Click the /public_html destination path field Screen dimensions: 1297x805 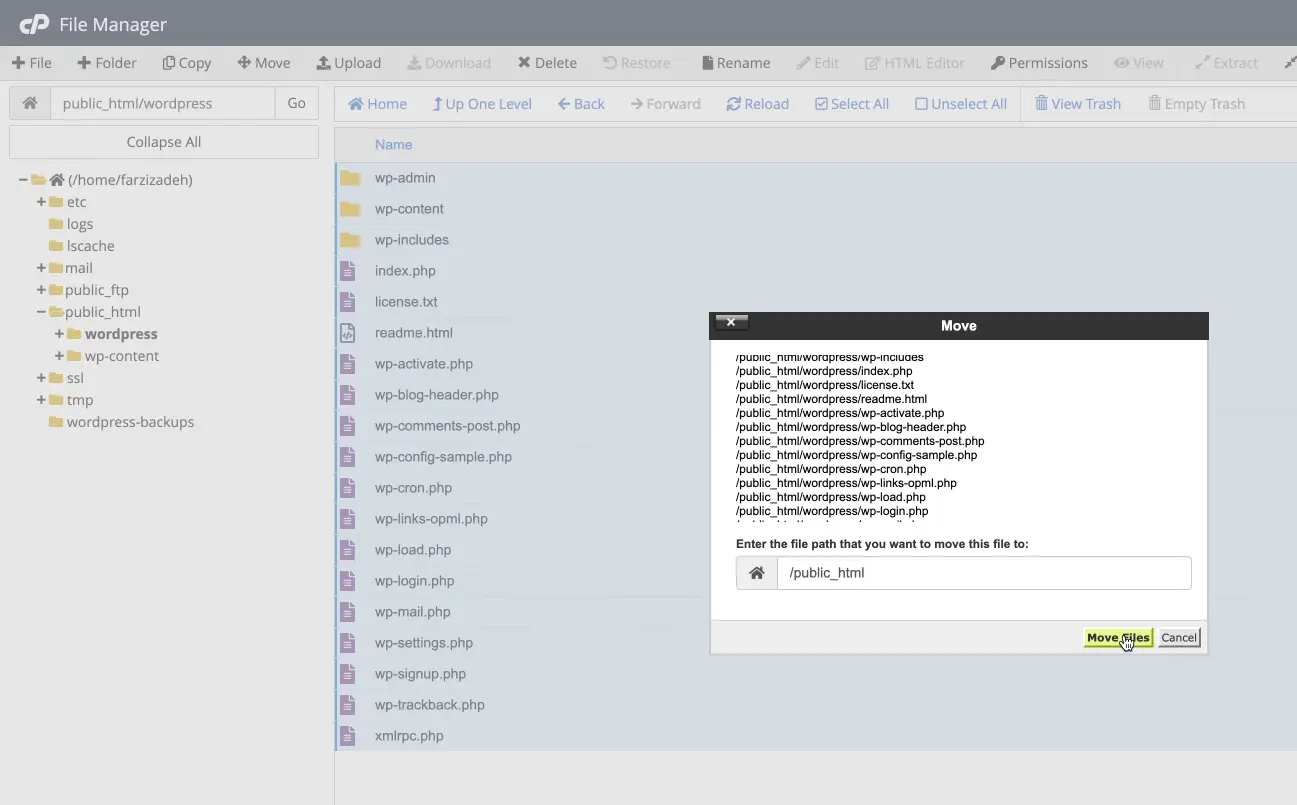click(x=983, y=572)
